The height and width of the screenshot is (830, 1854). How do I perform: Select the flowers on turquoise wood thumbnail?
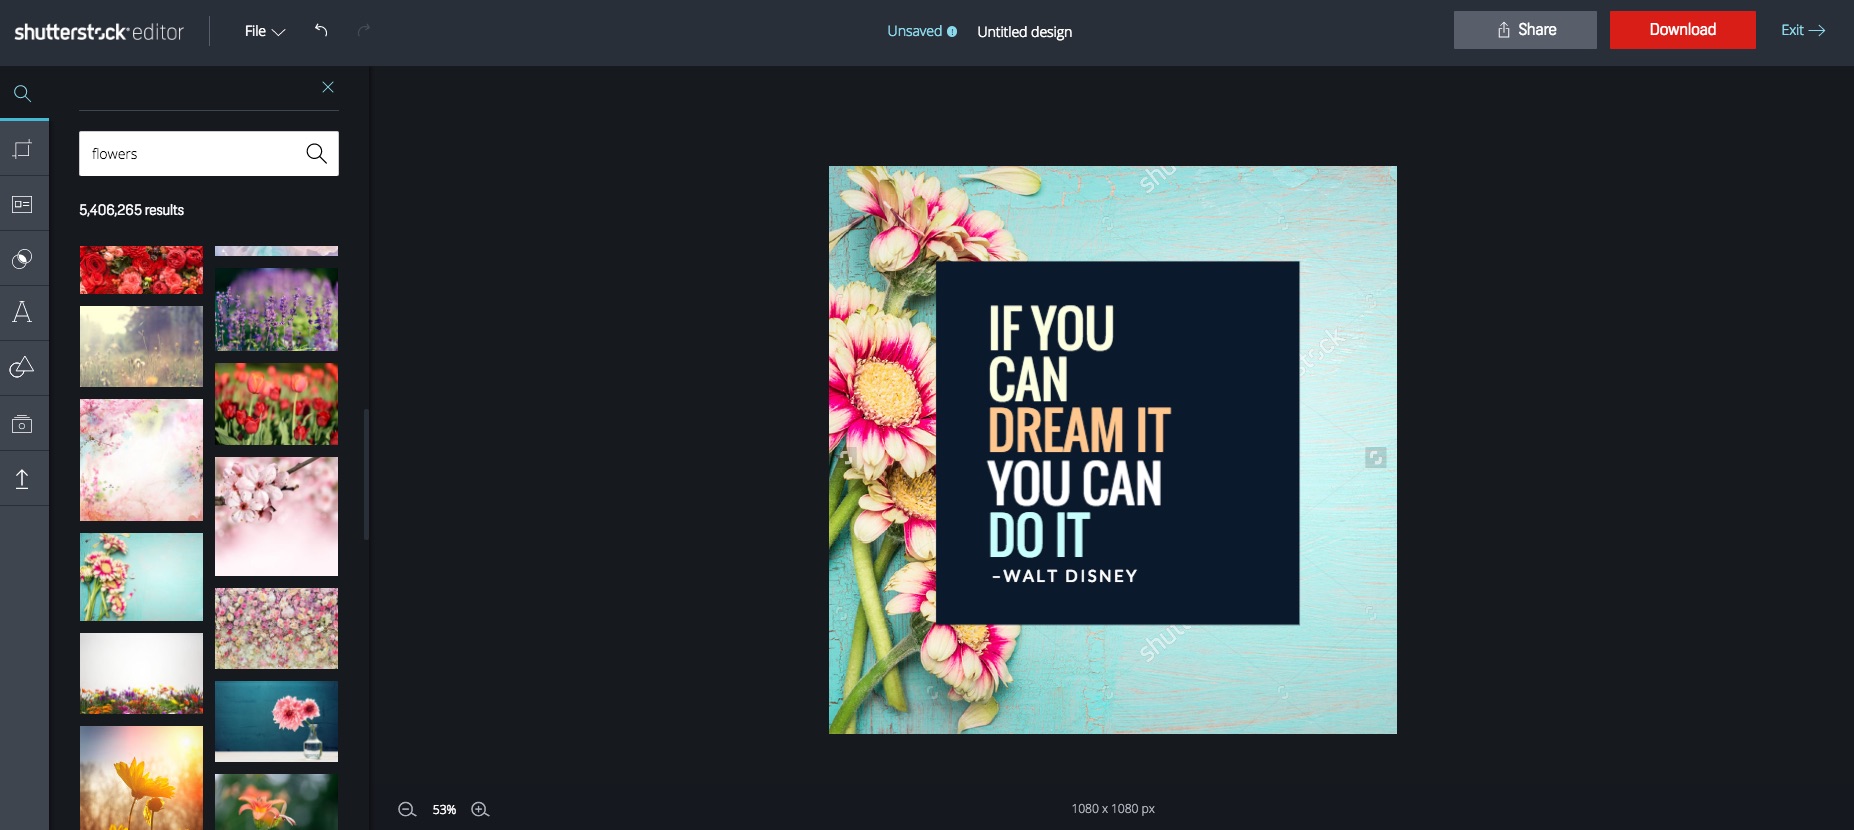(x=141, y=577)
